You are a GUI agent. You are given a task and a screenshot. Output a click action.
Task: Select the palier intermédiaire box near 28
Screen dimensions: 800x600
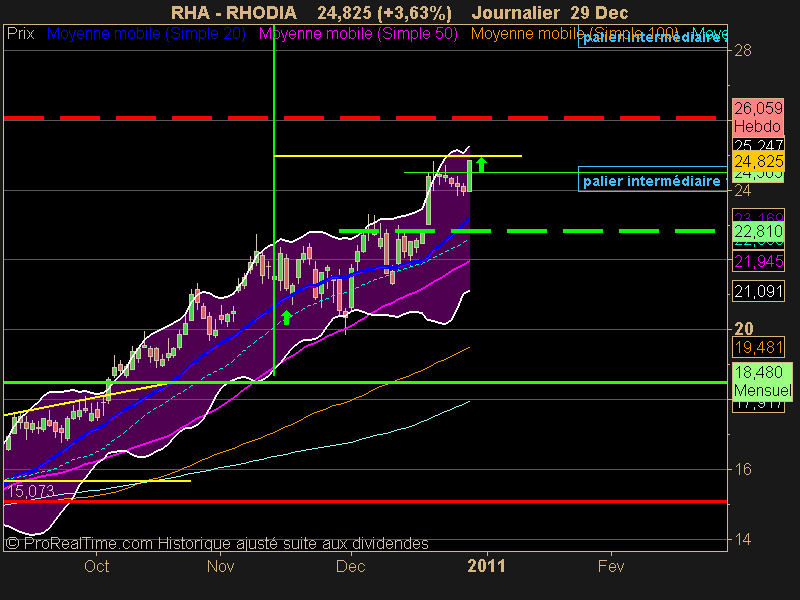(x=653, y=38)
